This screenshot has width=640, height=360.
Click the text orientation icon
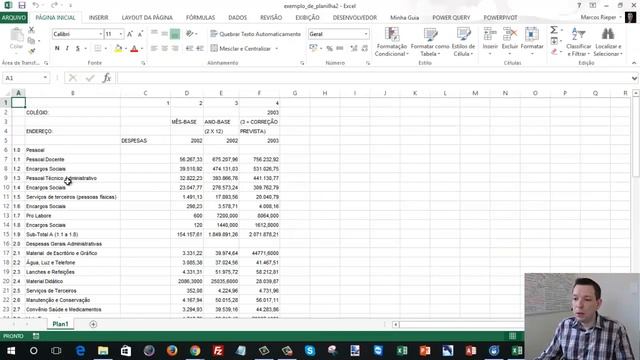point(189,34)
